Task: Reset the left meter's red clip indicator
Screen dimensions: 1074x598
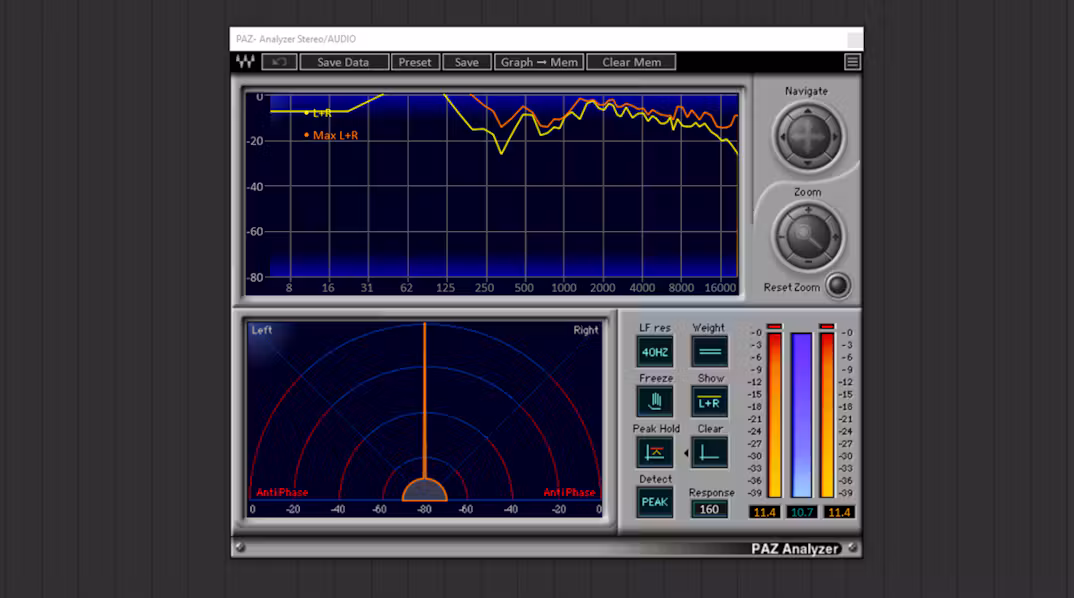Action: [775, 327]
